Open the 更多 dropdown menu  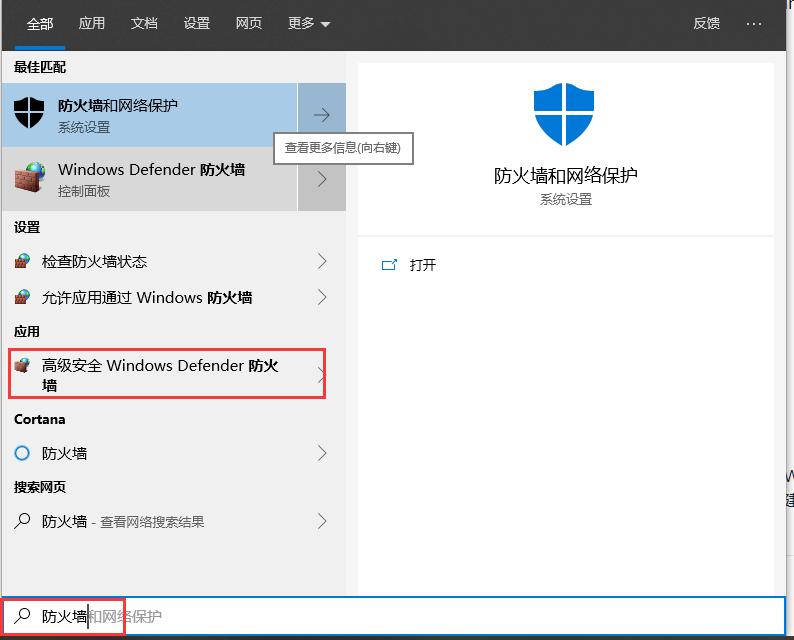[x=309, y=23]
